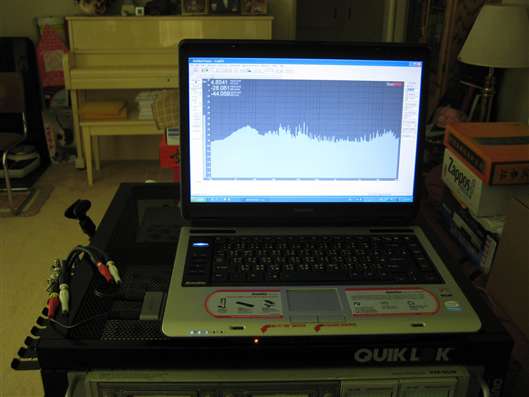The height and width of the screenshot is (397, 529).
Task: Open the first menu in the analyzer menu bar
Action: 194,66
